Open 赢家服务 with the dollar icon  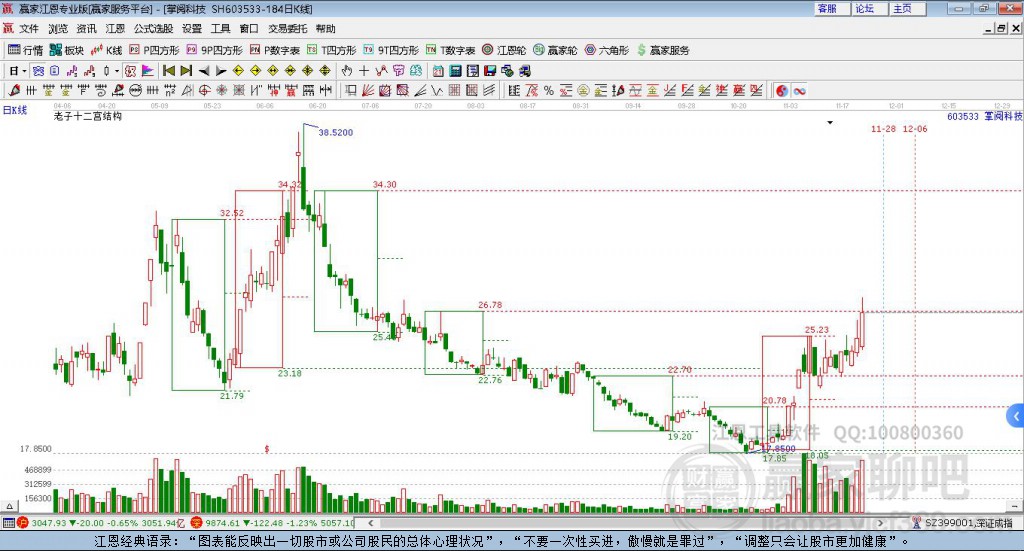(x=663, y=50)
